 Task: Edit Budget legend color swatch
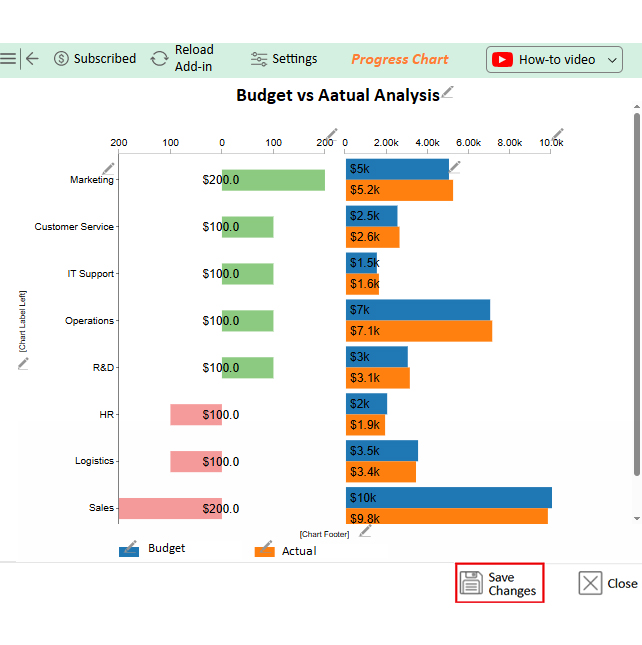click(x=129, y=549)
